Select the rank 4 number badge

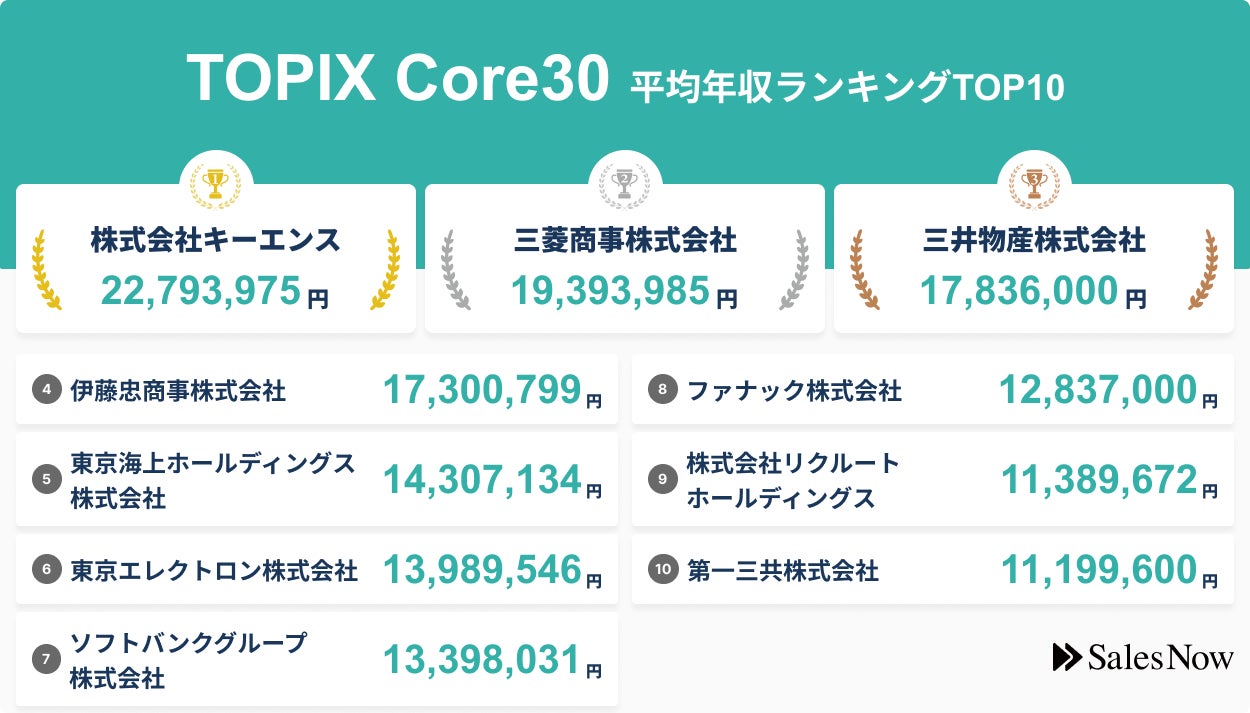[x=46, y=389]
